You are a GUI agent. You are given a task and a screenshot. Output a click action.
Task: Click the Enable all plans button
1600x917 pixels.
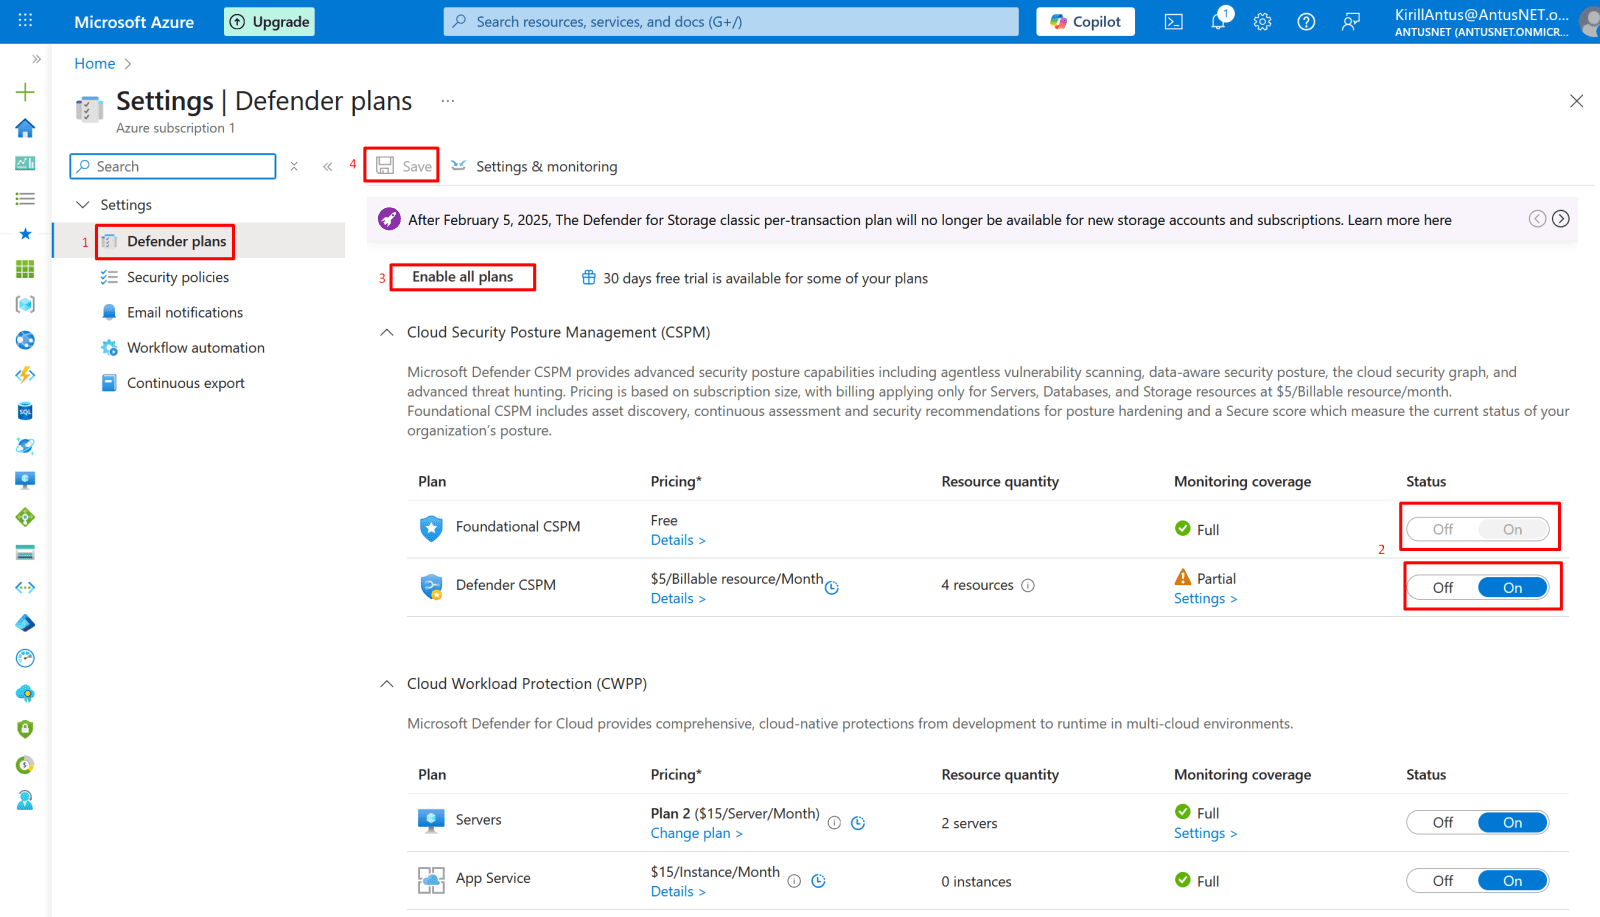point(462,277)
